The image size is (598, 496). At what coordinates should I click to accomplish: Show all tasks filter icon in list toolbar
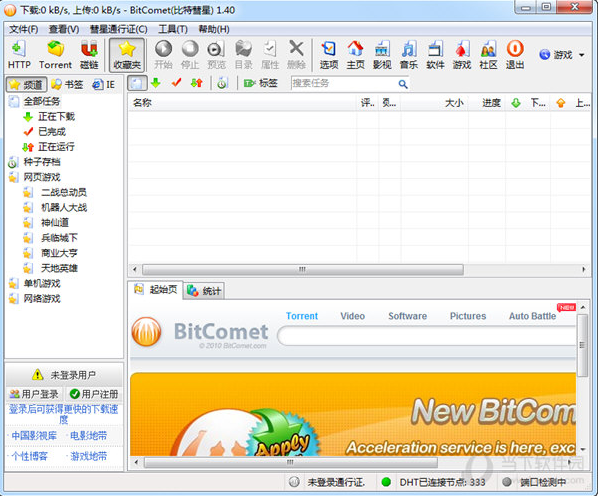pos(137,83)
